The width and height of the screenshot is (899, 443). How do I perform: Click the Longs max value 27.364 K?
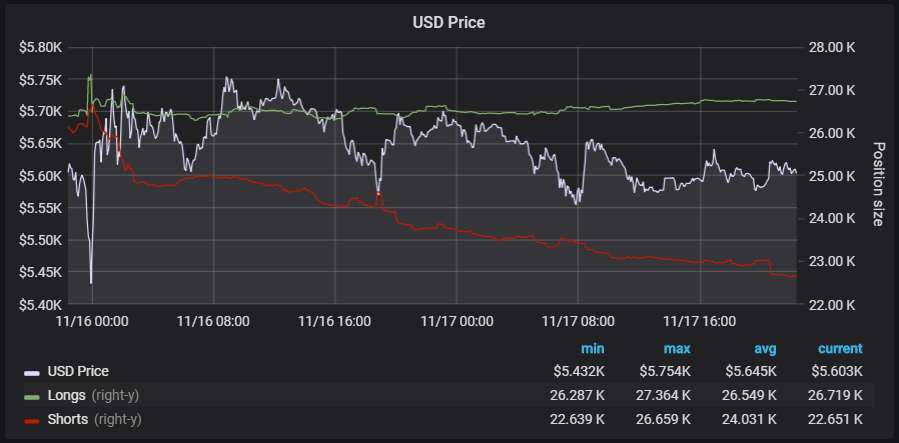[x=663, y=395]
